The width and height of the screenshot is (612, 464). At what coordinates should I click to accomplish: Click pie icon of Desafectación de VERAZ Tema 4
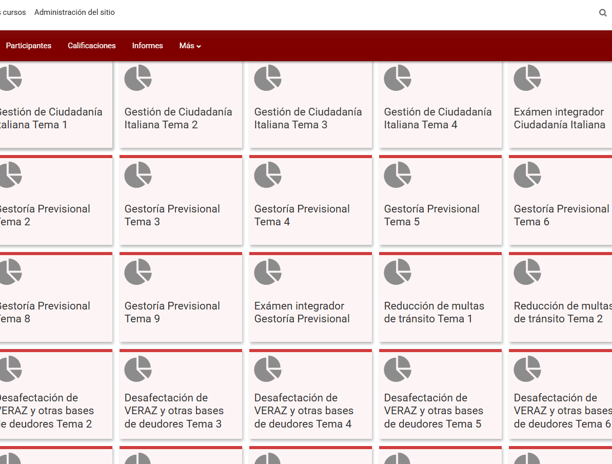point(268,369)
